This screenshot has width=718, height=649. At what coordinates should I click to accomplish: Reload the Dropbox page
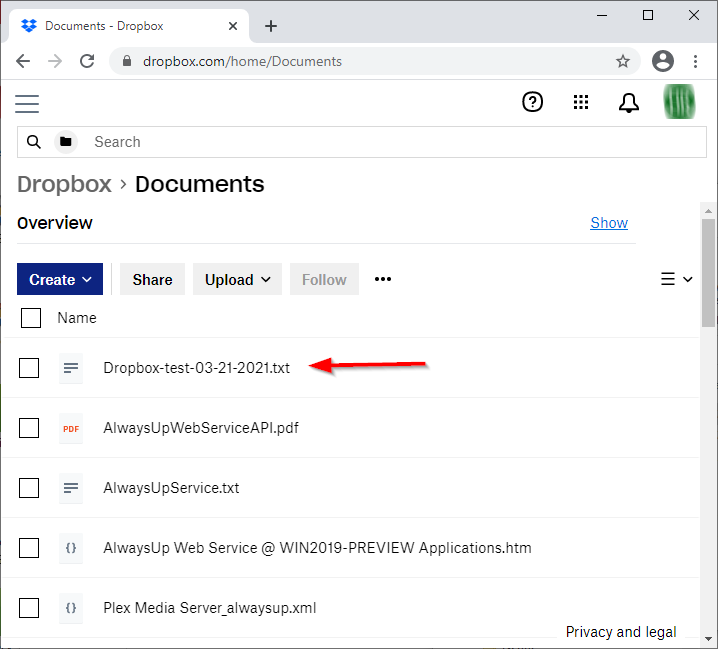tap(87, 61)
